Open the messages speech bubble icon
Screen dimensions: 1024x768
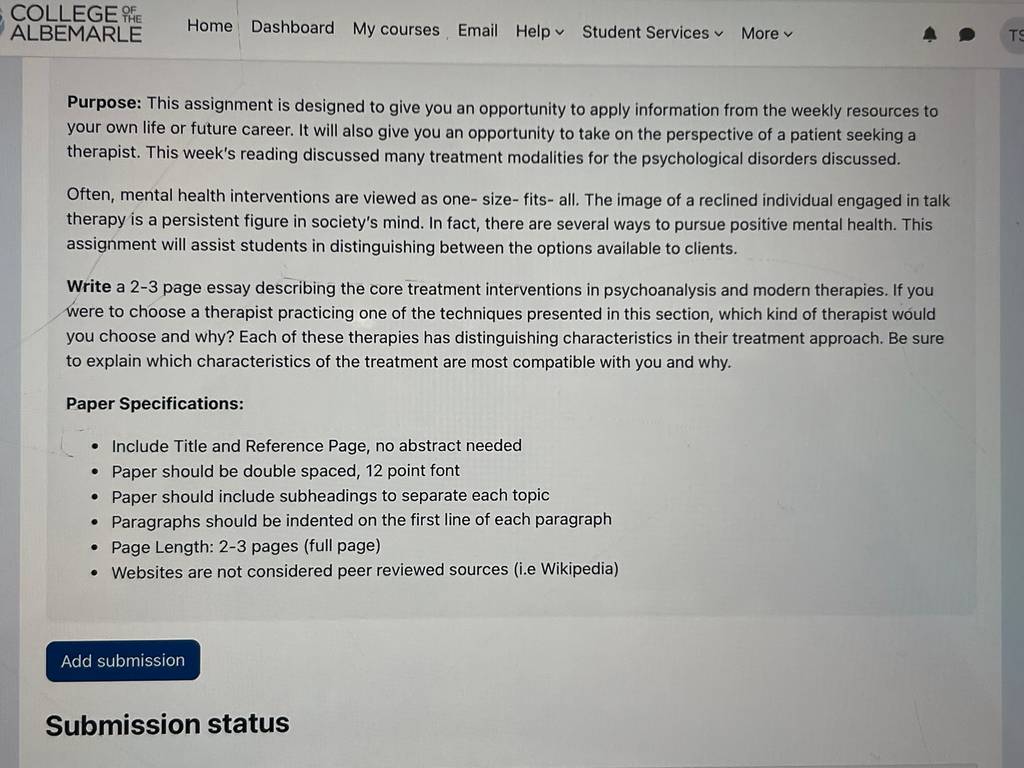pos(967,35)
